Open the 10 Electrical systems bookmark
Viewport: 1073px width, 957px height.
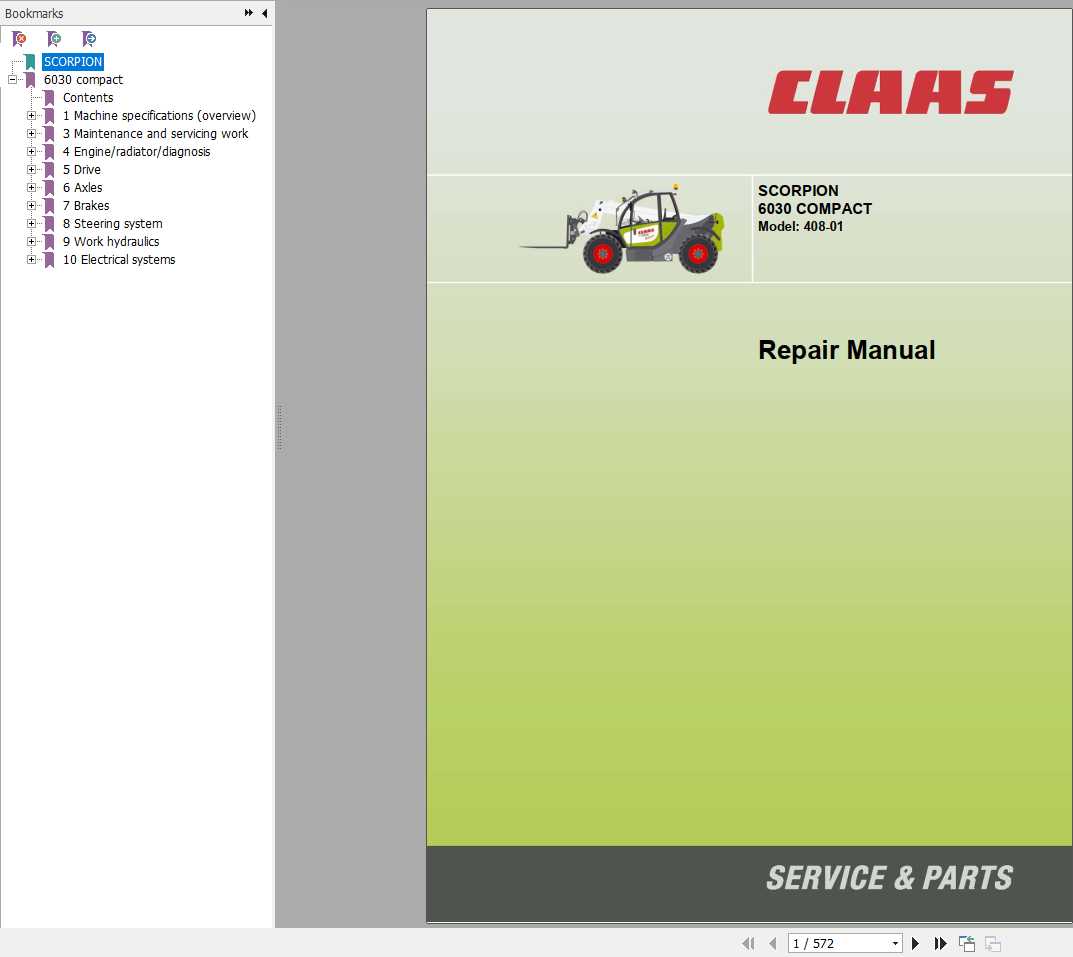pos(119,259)
